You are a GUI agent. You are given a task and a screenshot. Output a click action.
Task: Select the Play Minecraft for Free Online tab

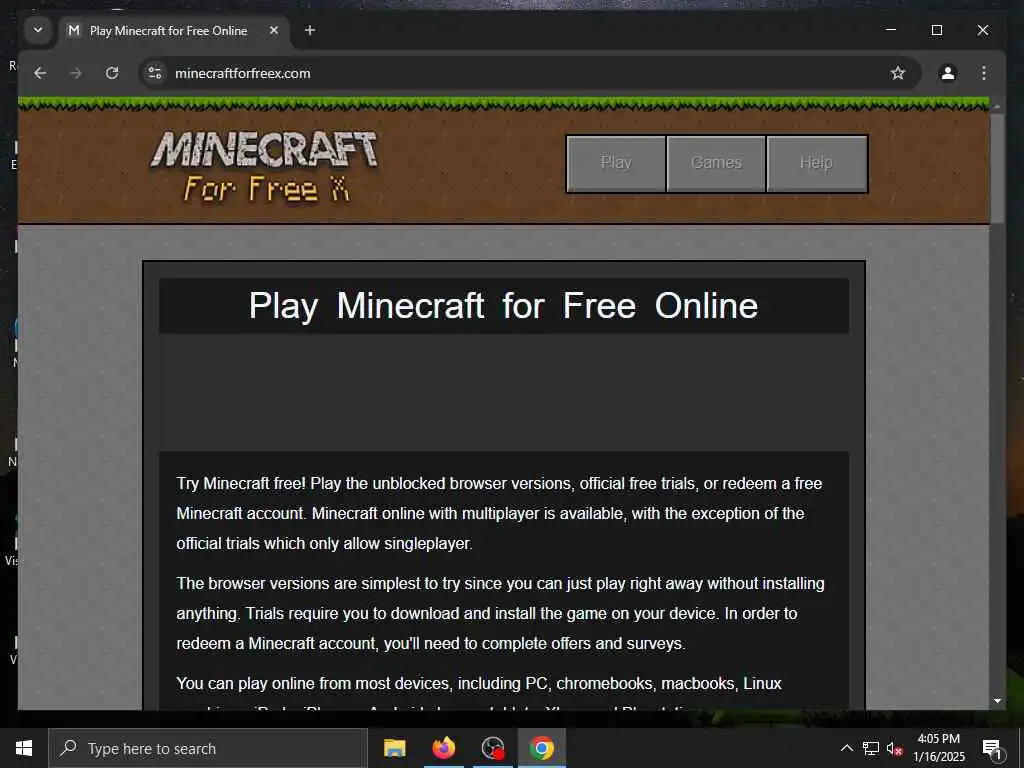(x=175, y=31)
